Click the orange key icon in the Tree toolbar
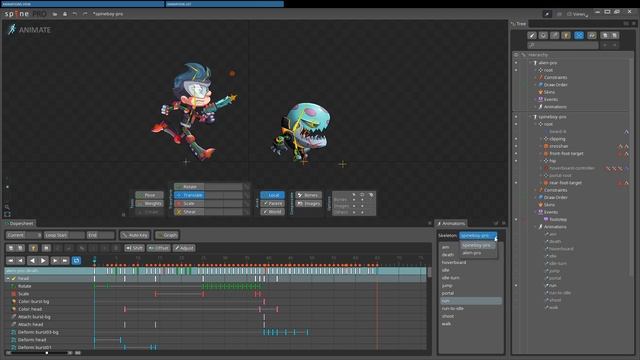640x360 pixels. click(566, 36)
